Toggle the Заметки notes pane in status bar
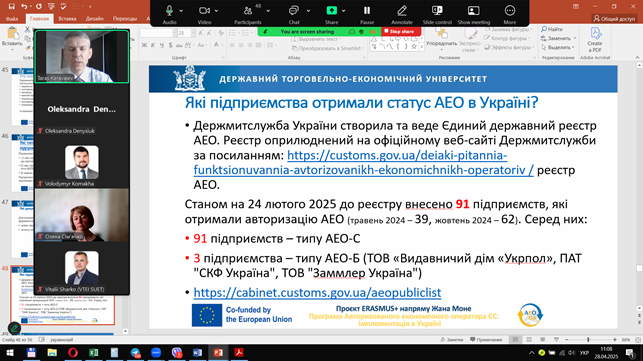The image size is (643, 361). pos(451,340)
